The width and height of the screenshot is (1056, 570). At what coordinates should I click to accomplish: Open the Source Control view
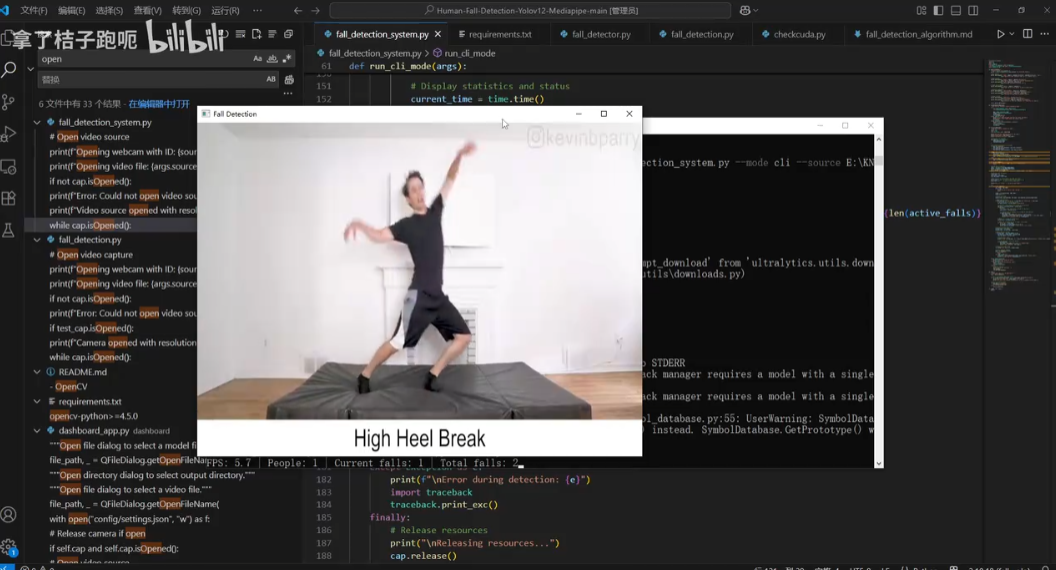tap(9, 102)
